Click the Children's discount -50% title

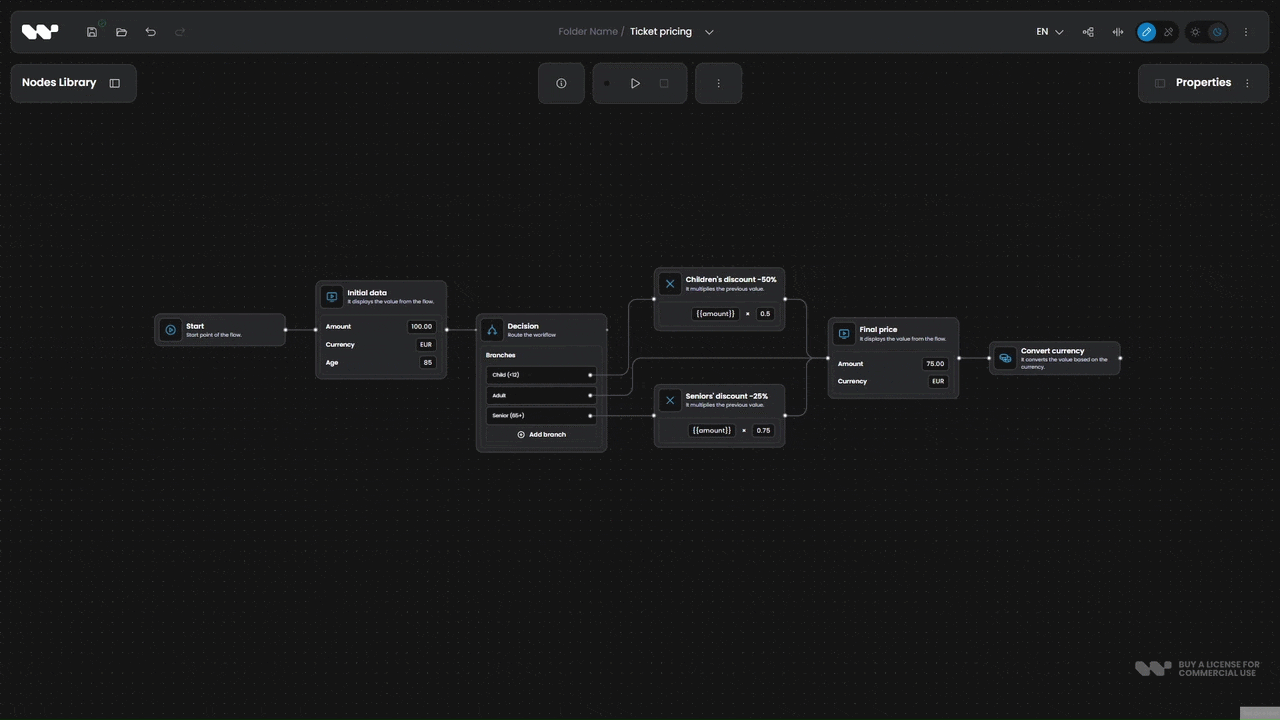(731, 280)
